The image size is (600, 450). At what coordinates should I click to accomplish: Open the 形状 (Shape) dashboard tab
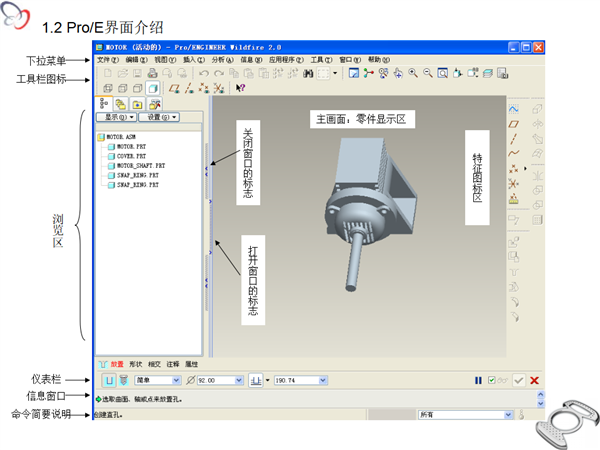[x=135, y=364]
